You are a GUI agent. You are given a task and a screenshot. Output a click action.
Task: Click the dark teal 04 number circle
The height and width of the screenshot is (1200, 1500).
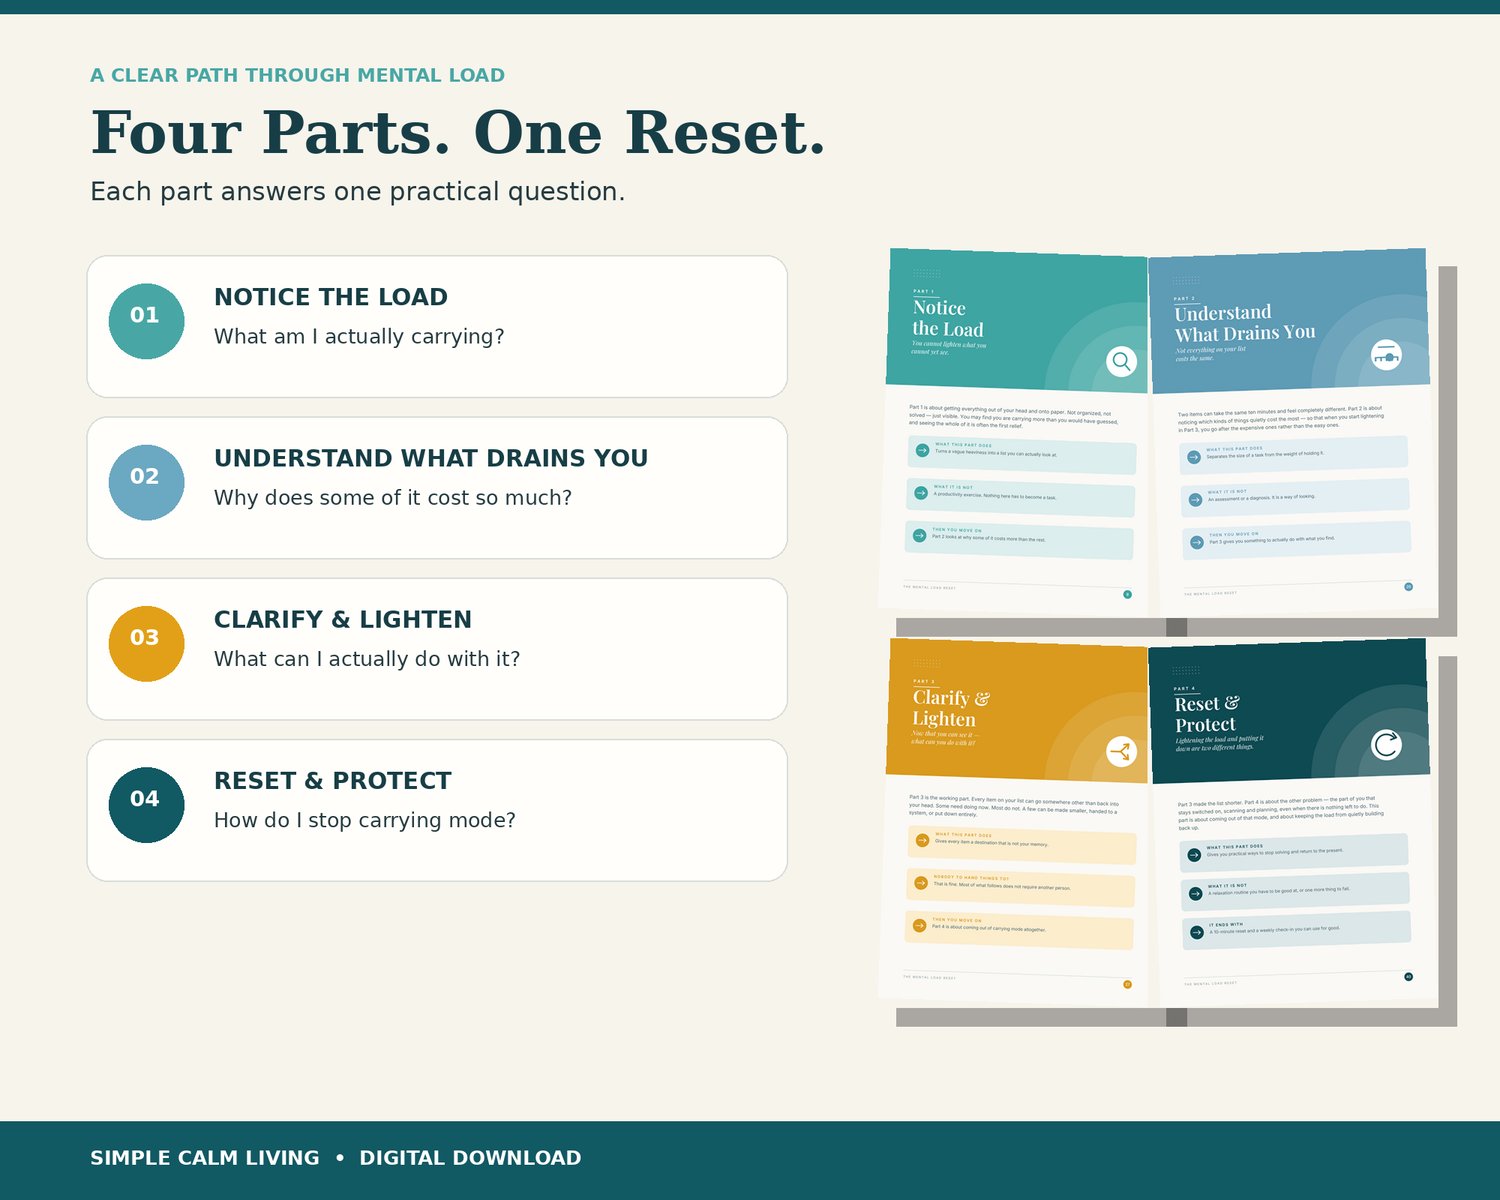[x=146, y=805]
